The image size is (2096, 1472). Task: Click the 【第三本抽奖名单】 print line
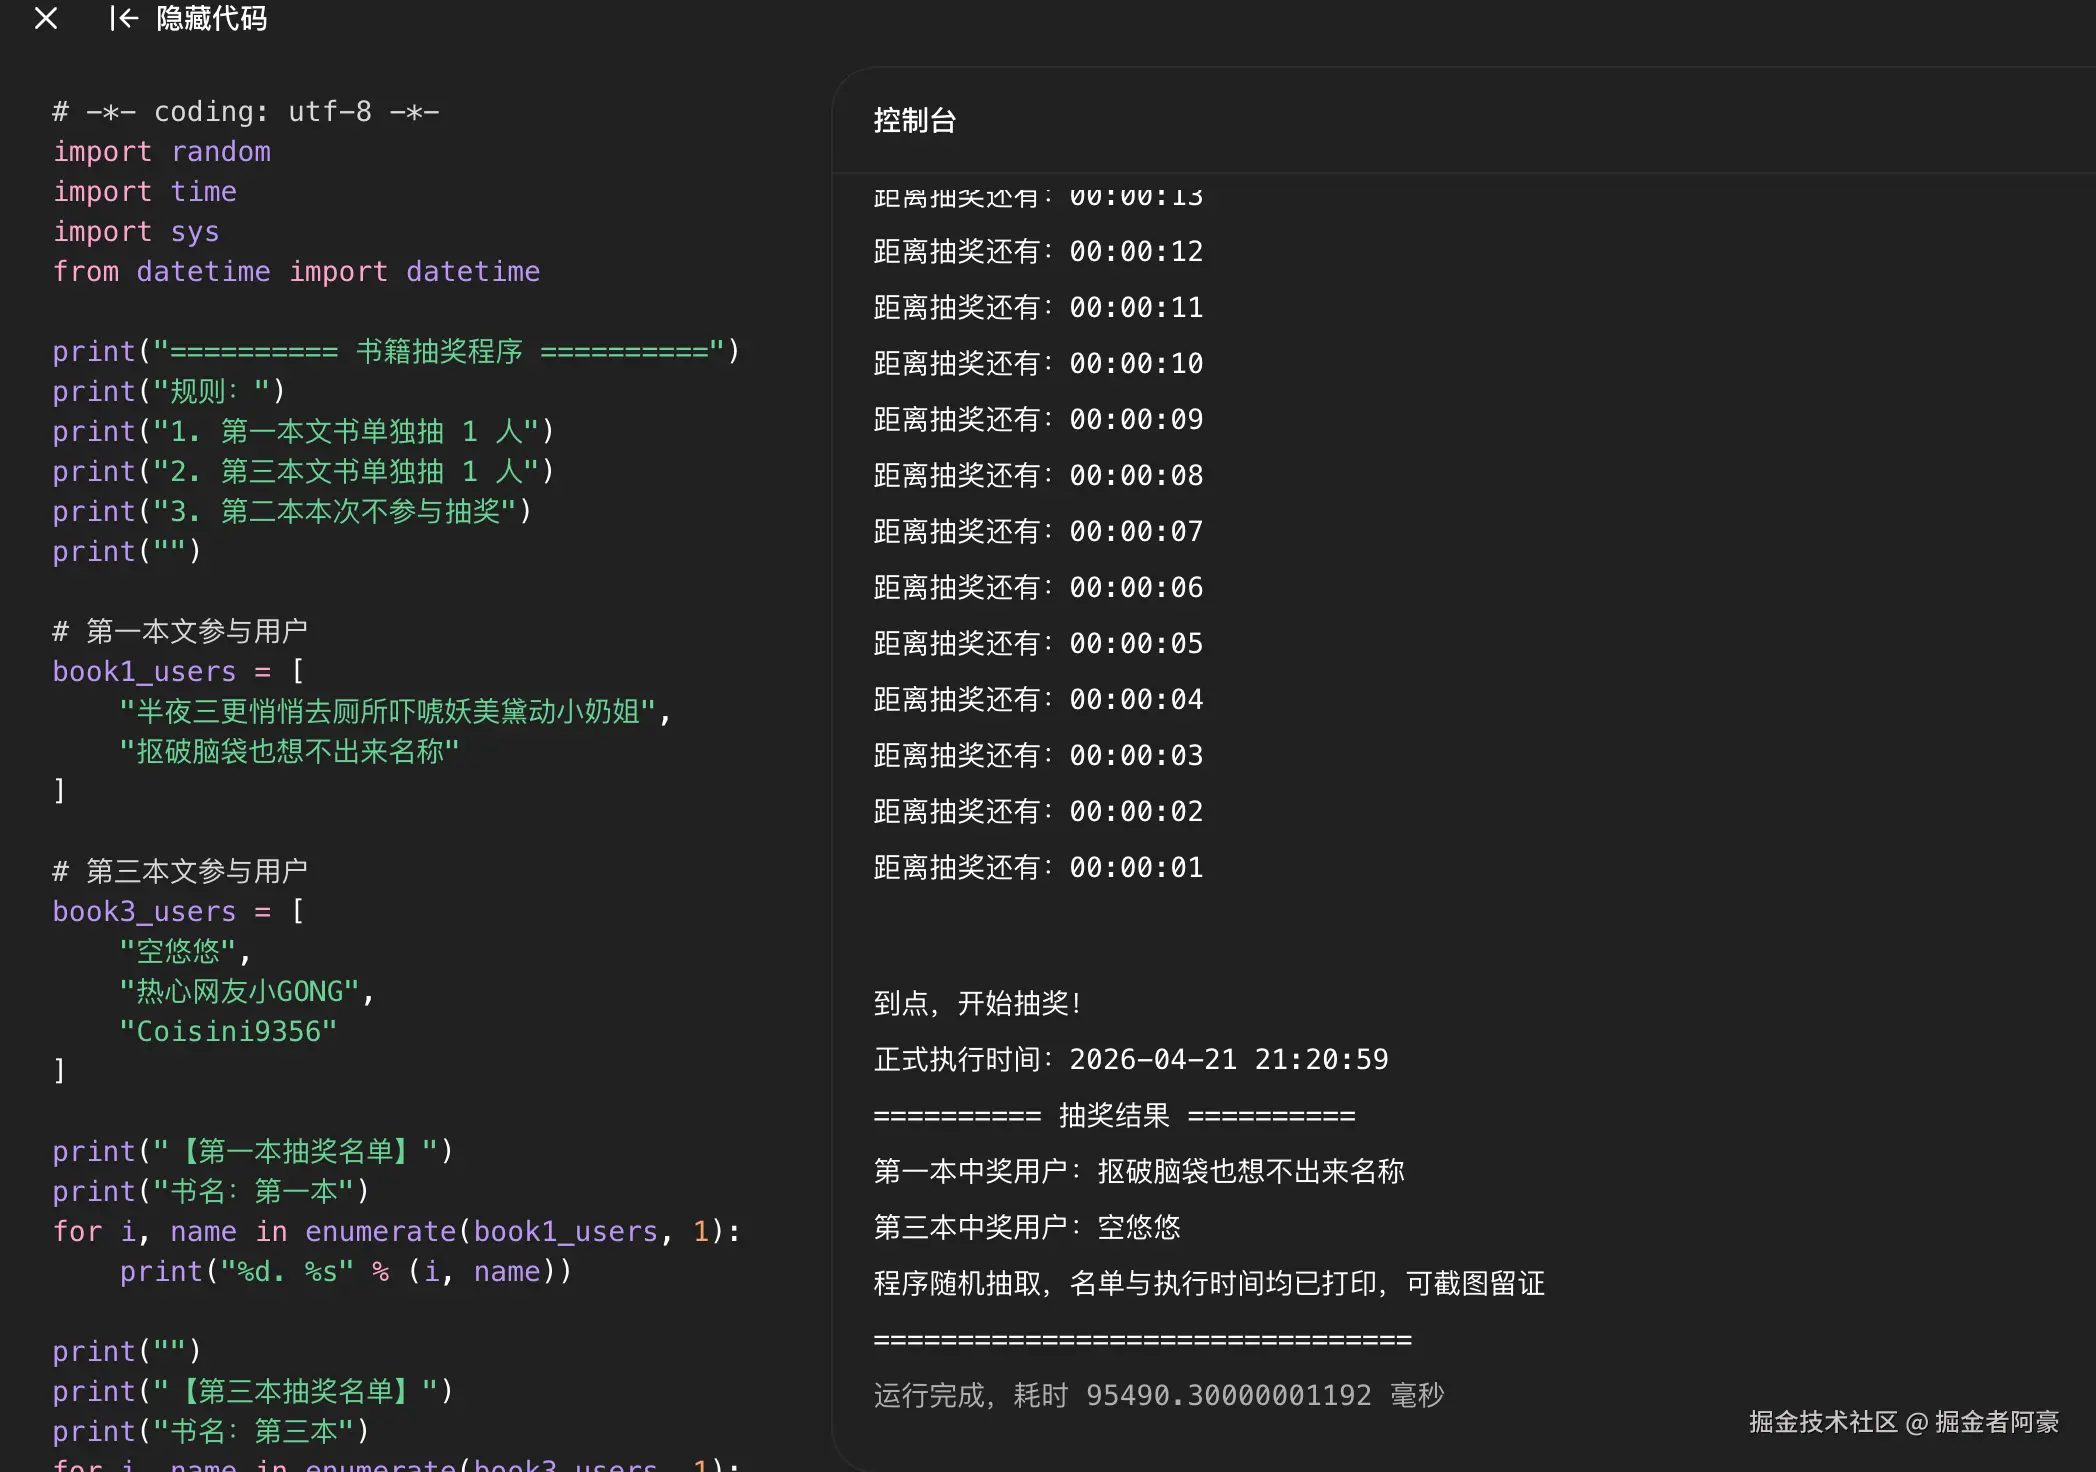[253, 1392]
